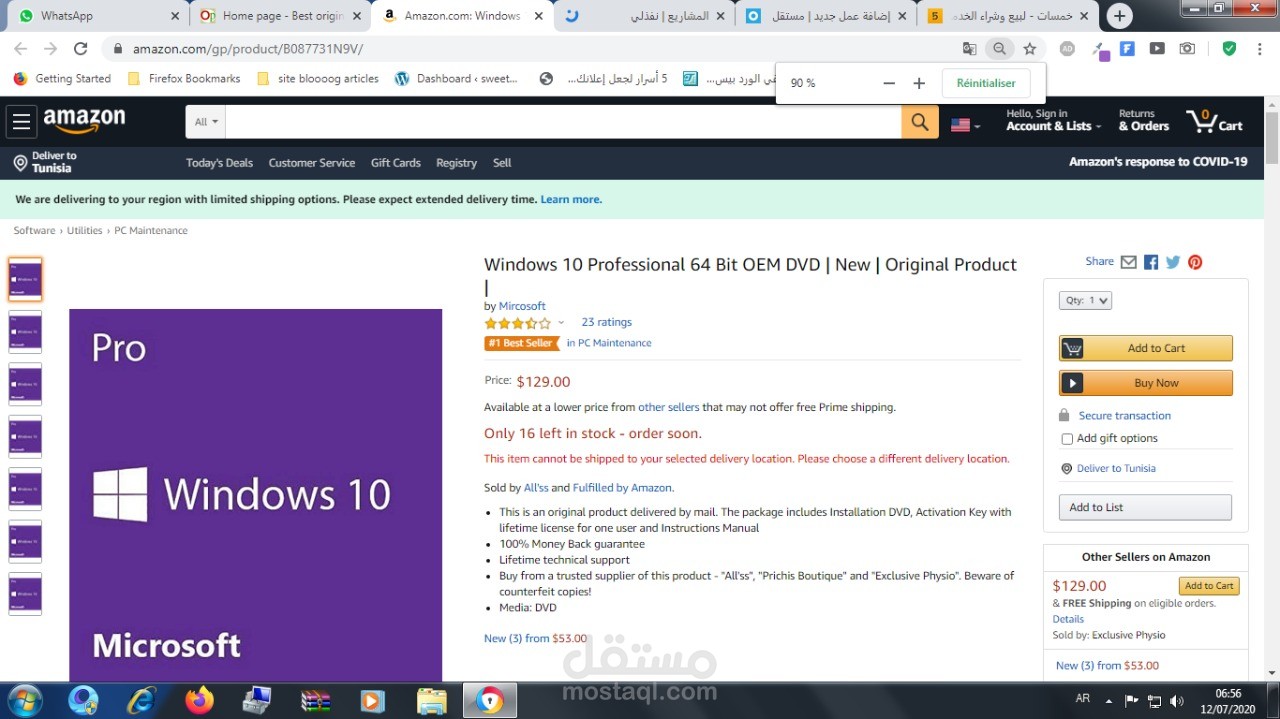Viewport: 1280px width, 719px height.
Task: Open the shopping cart icon
Action: (x=1214, y=122)
